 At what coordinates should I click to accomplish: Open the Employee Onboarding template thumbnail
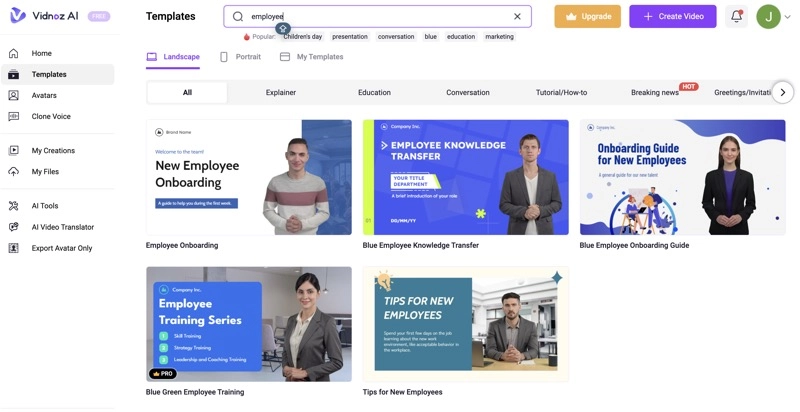point(249,177)
